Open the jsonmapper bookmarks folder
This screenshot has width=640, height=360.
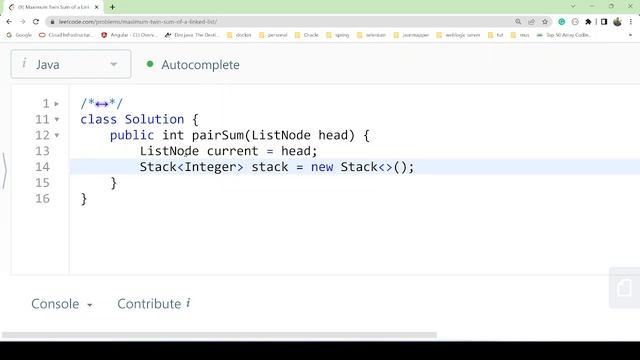click(x=411, y=35)
